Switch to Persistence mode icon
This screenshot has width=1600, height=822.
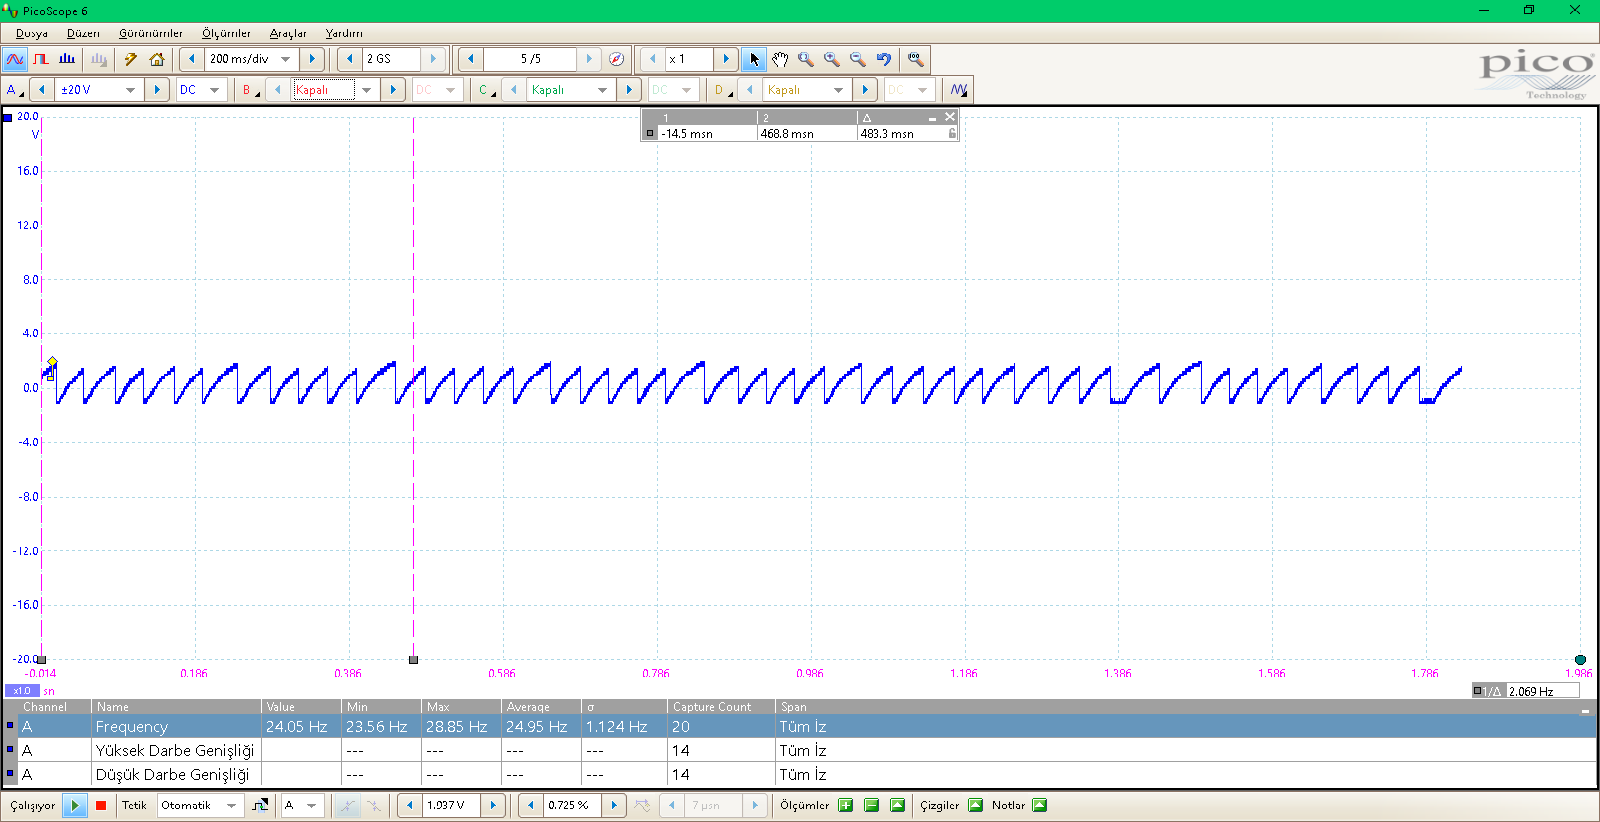point(41,59)
